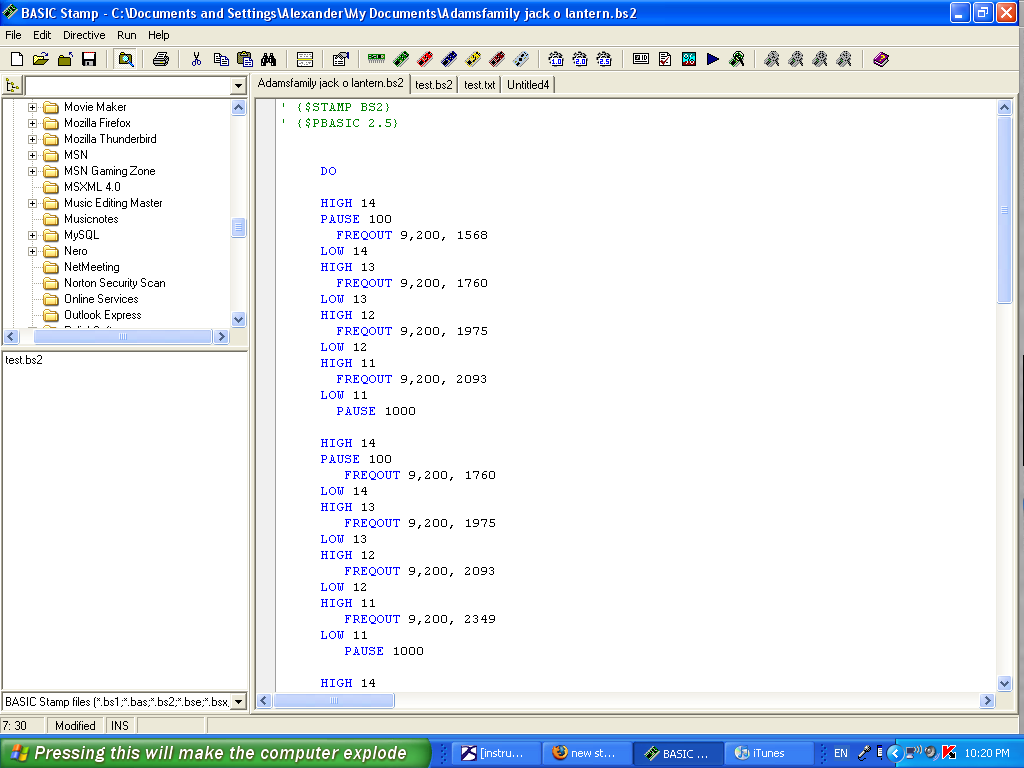The image size is (1024, 768).
Task: Click the Cut scissors icon
Action: click(x=196, y=59)
